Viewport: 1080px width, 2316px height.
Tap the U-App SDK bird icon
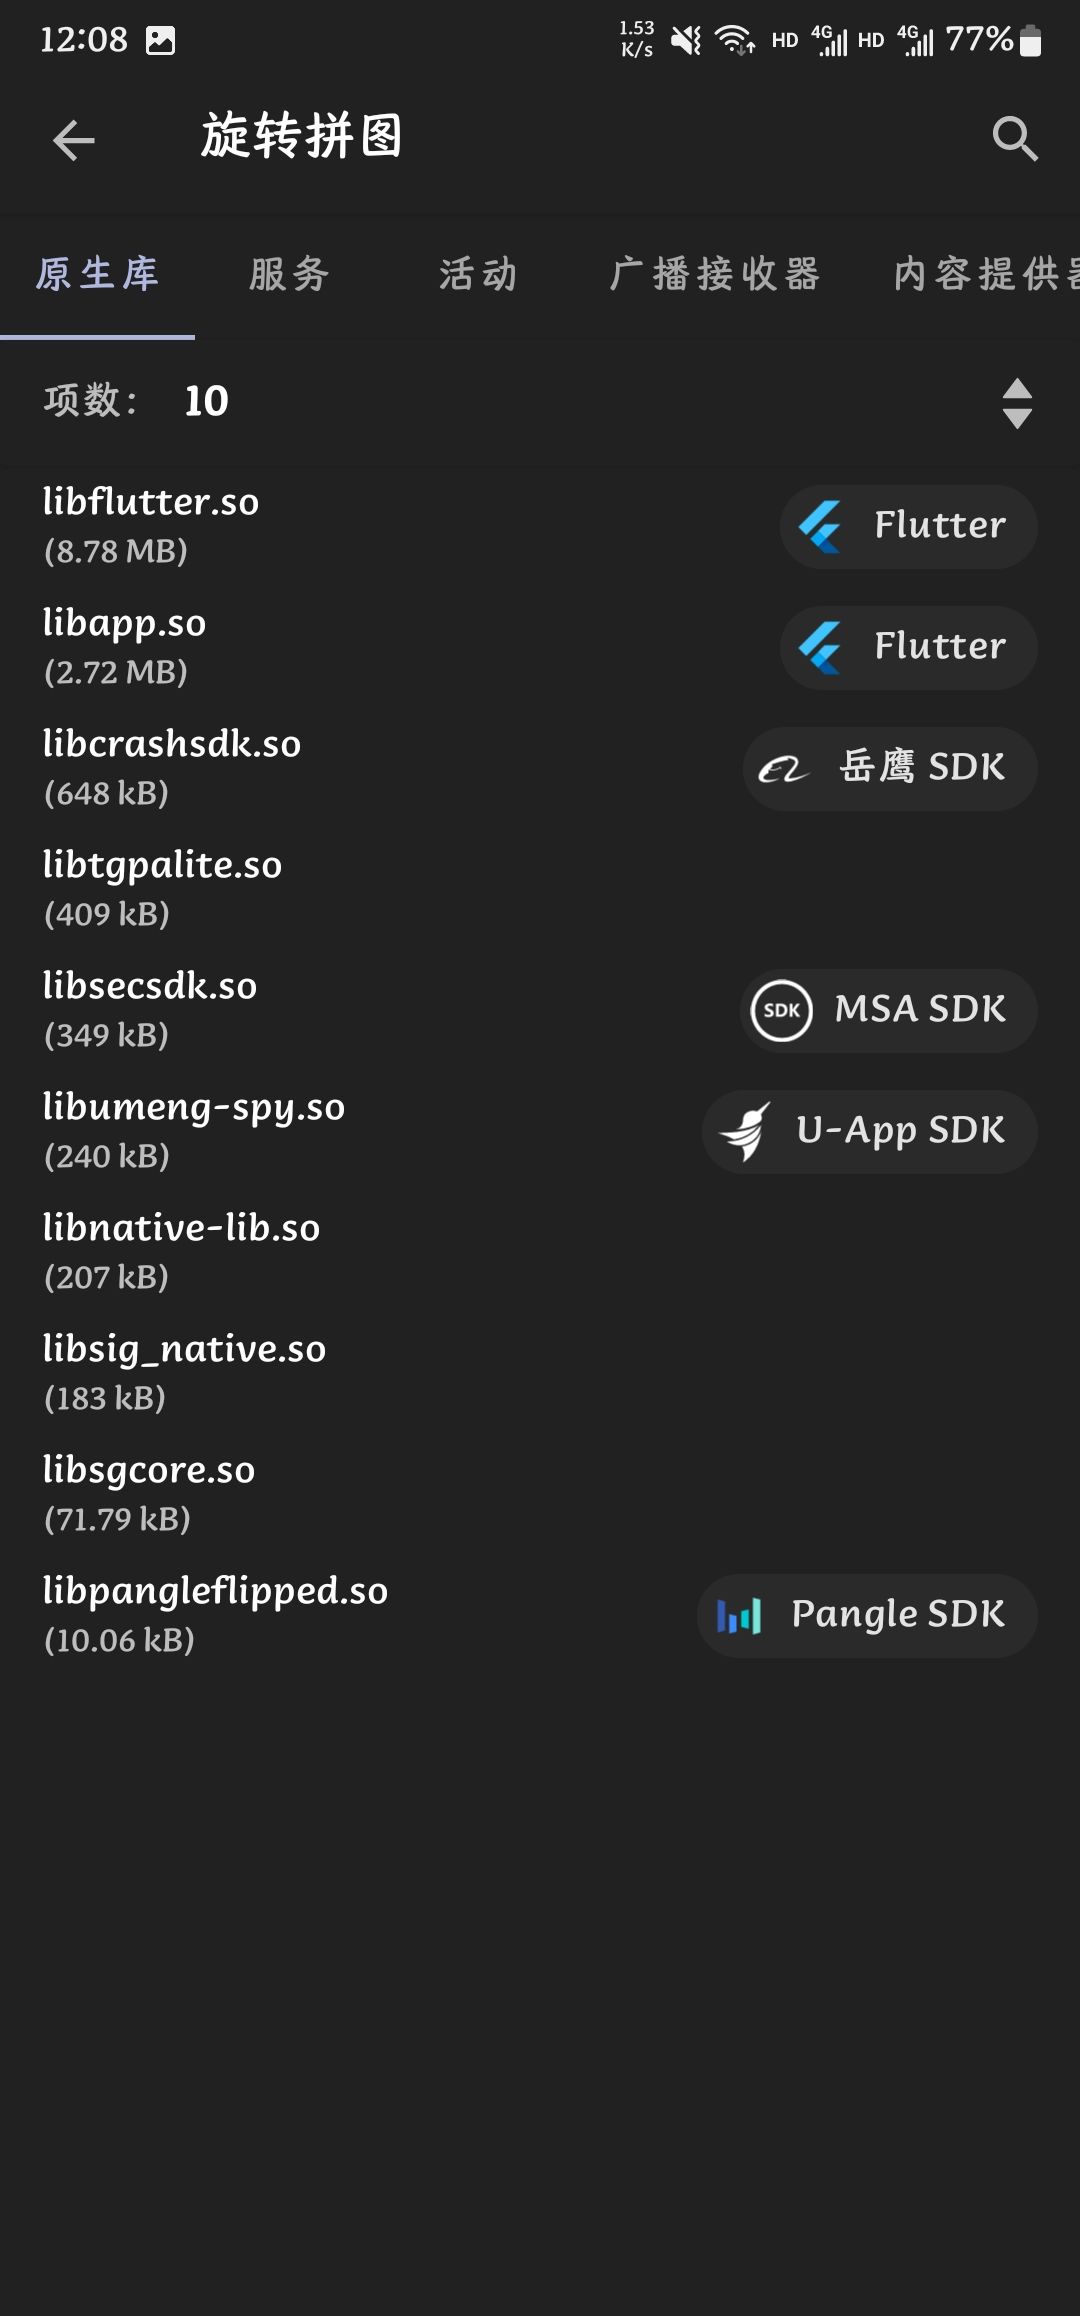click(745, 1131)
